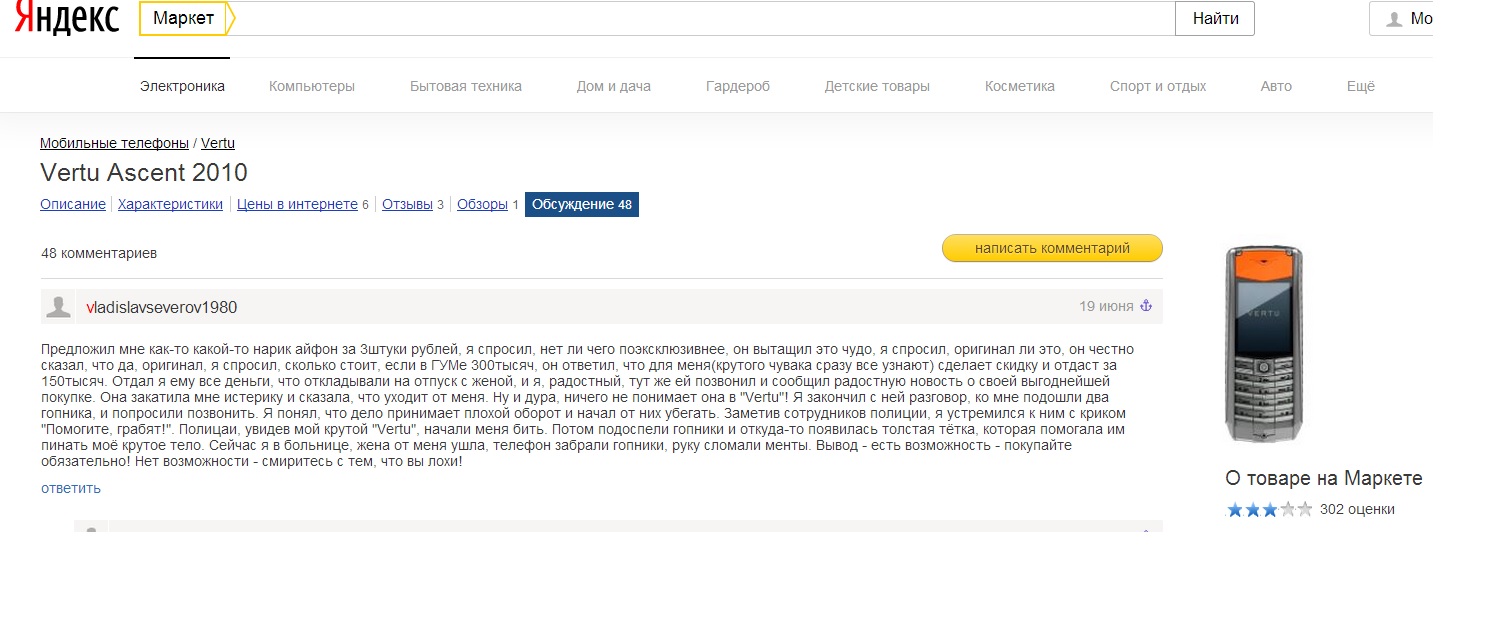
Task: Click the Vertu Ascent 2010 page title
Action: click(x=144, y=172)
